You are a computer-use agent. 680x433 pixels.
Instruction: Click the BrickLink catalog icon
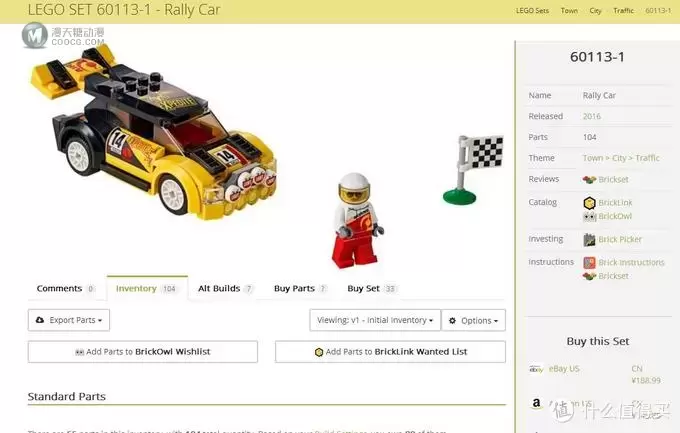pyautogui.click(x=589, y=203)
